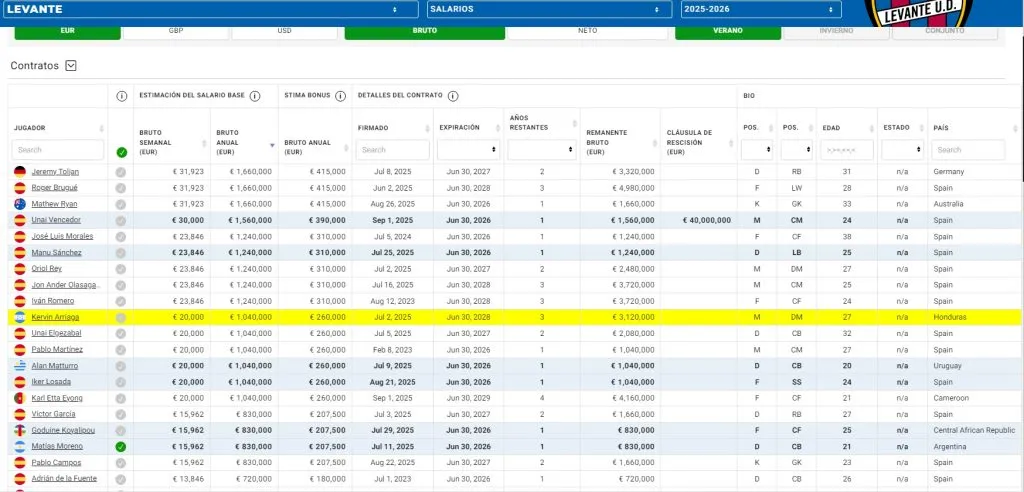Click the Firmado search field
Screen dimensions: 1024x492
click(x=392, y=150)
